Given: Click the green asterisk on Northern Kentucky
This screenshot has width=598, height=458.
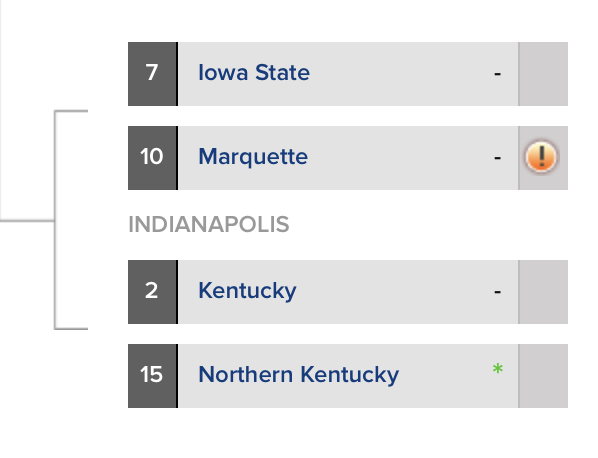Looking at the screenshot, I should [497, 369].
